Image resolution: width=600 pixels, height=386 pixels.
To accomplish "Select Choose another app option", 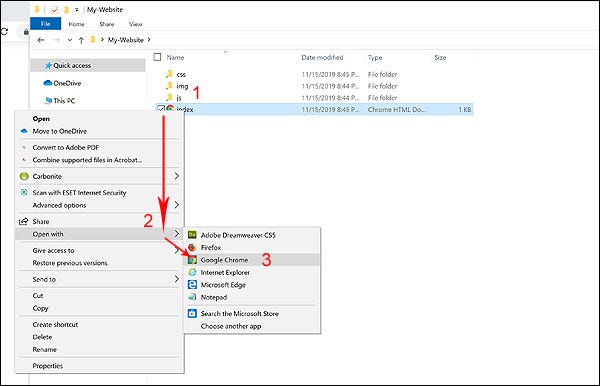I will [251, 326].
